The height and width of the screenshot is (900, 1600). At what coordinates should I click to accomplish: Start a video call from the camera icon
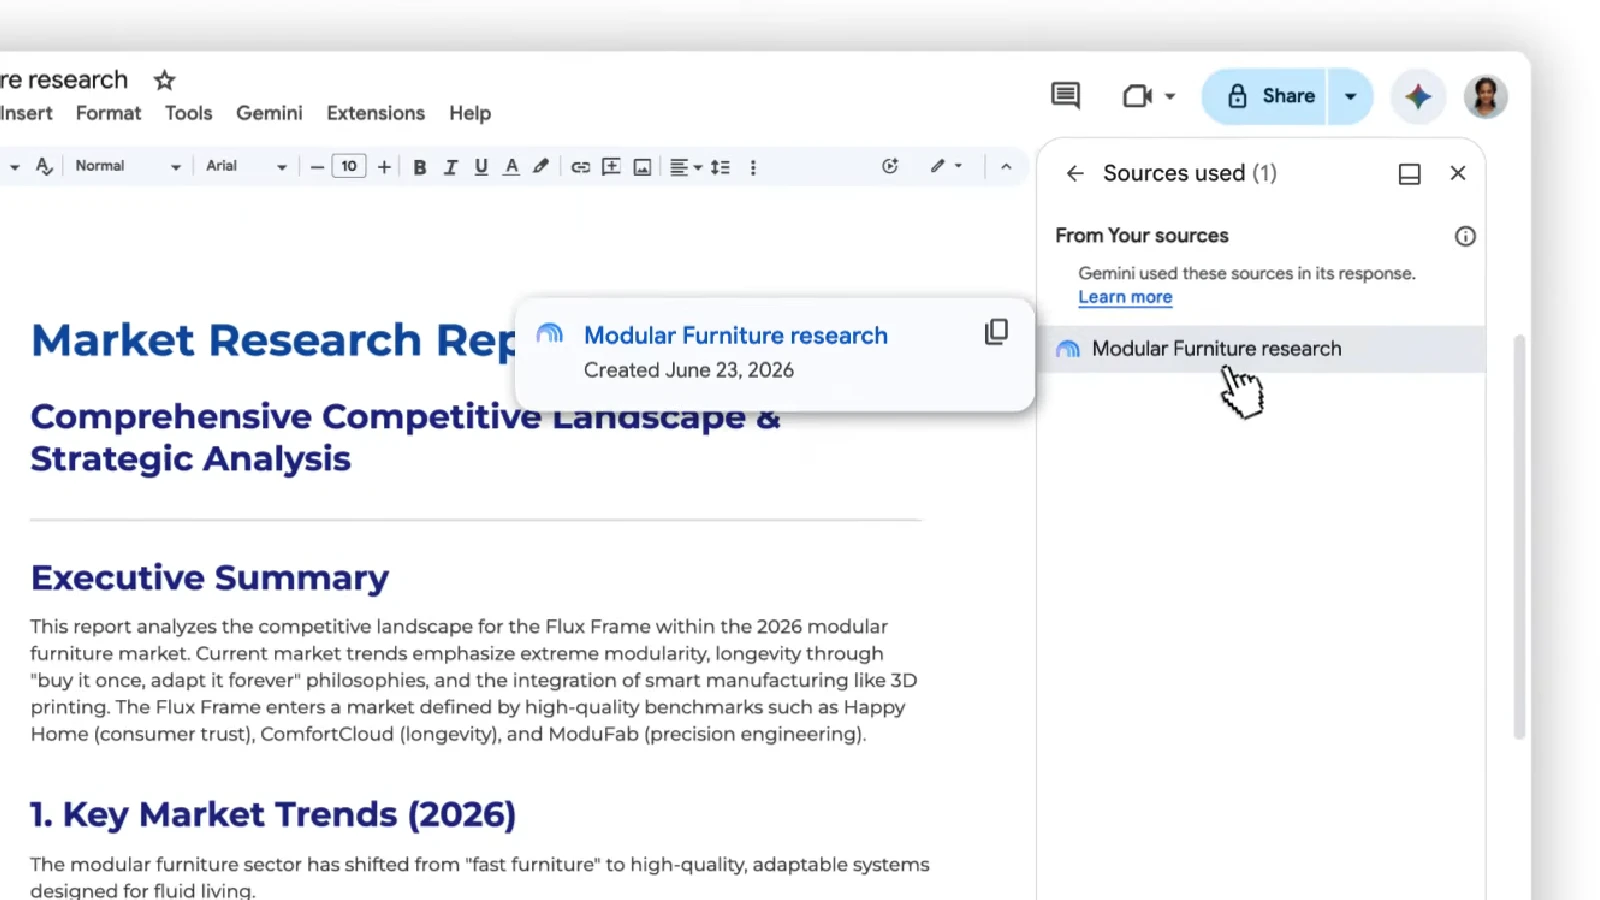click(x=1137, y=96)
